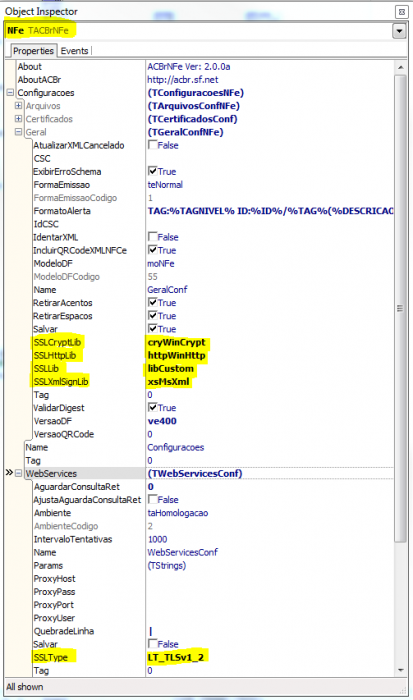The image size is (413, 700).
Task: Click the cryWinCrypt value
Action: (177, 342)
